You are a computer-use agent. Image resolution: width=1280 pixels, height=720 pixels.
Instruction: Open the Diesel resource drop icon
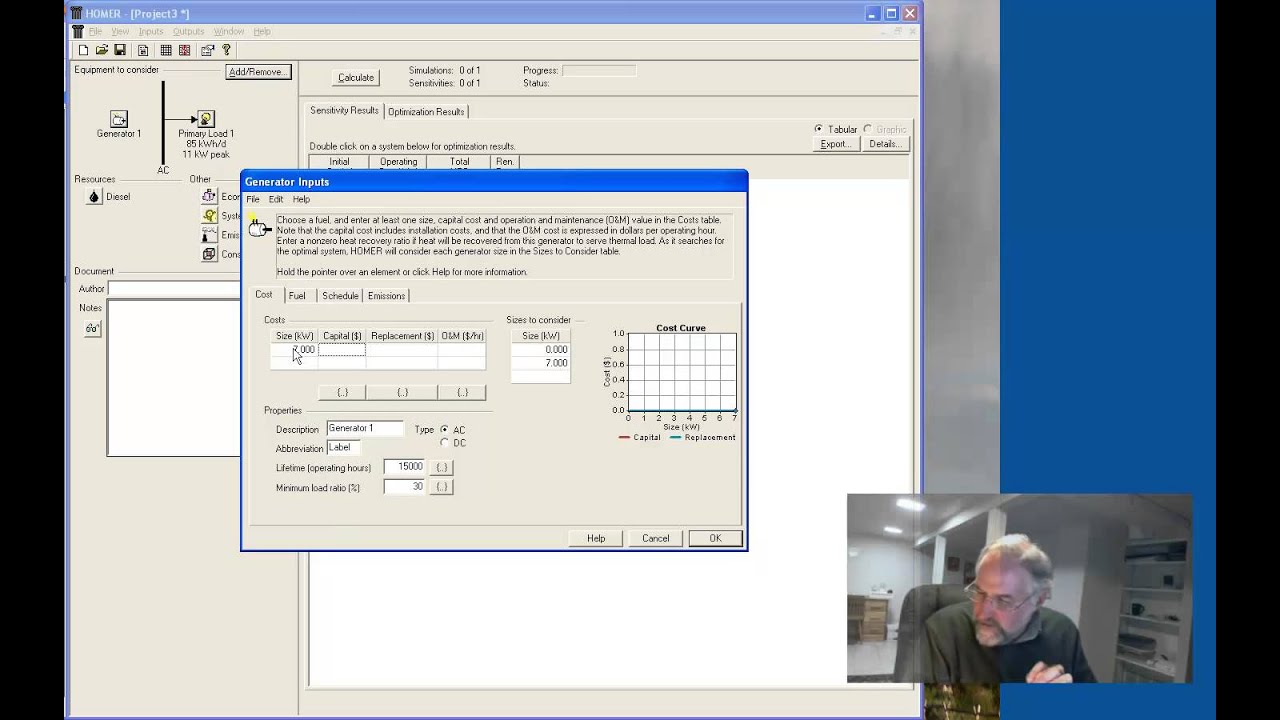(94, 196)
